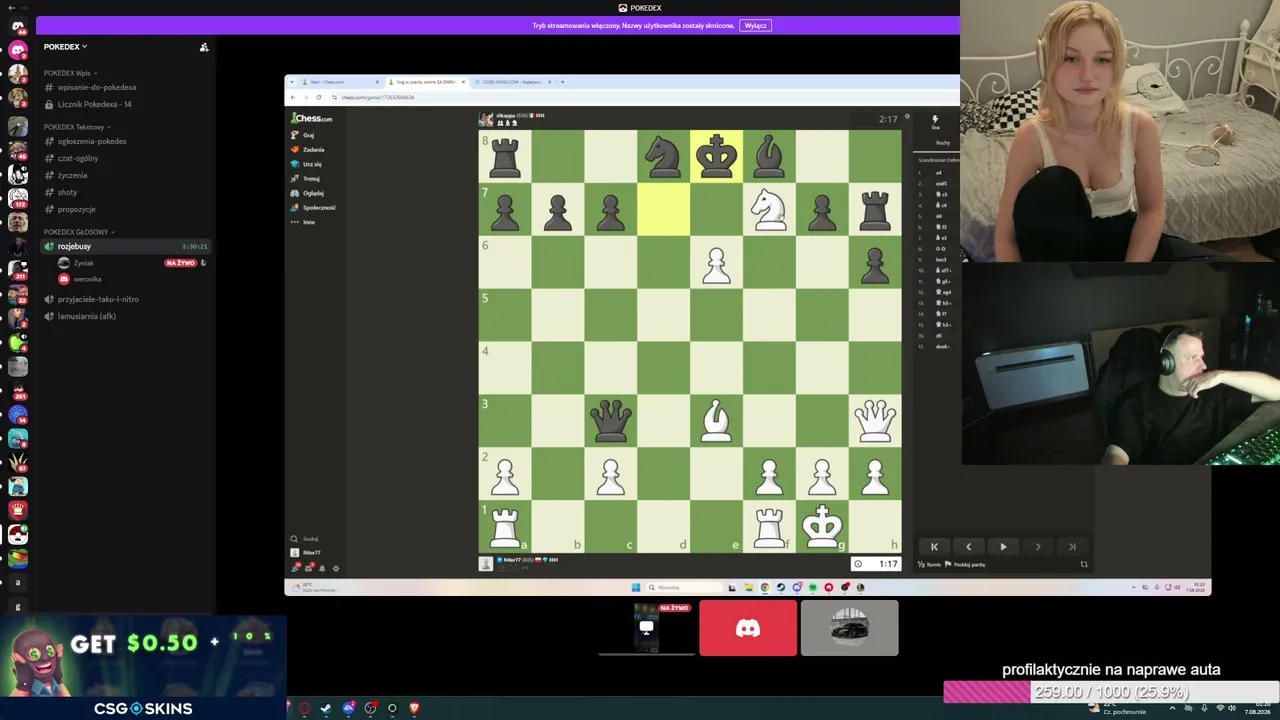The width and height of the screenshot is (1280, 720).
Task: Click the black queen on c3
Action: tap(611, 420)
